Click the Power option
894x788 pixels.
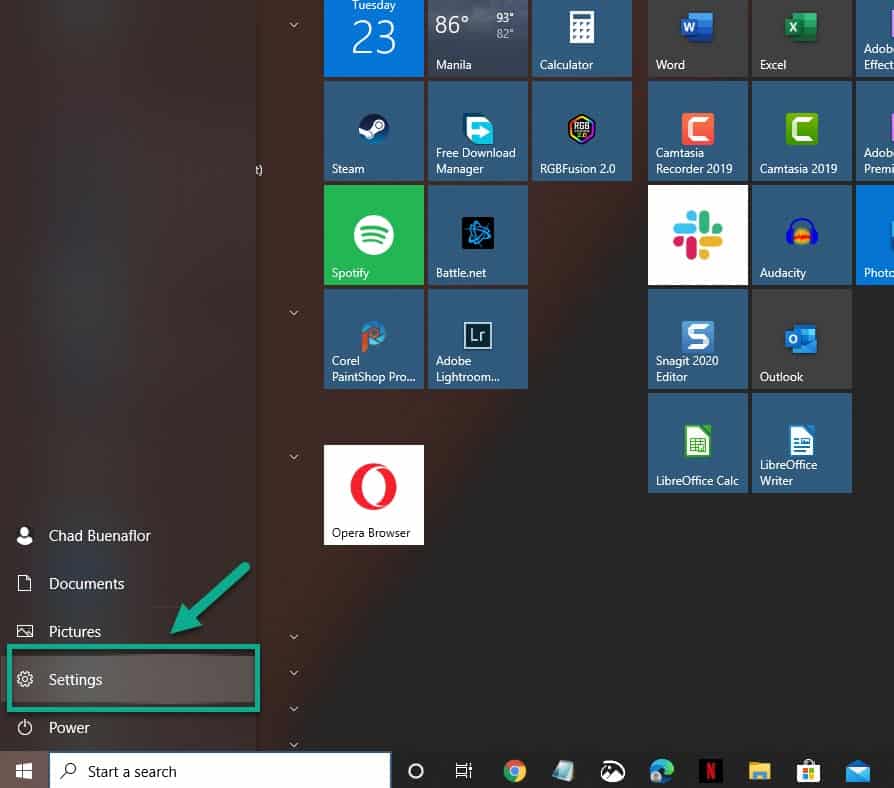point(67,727)
